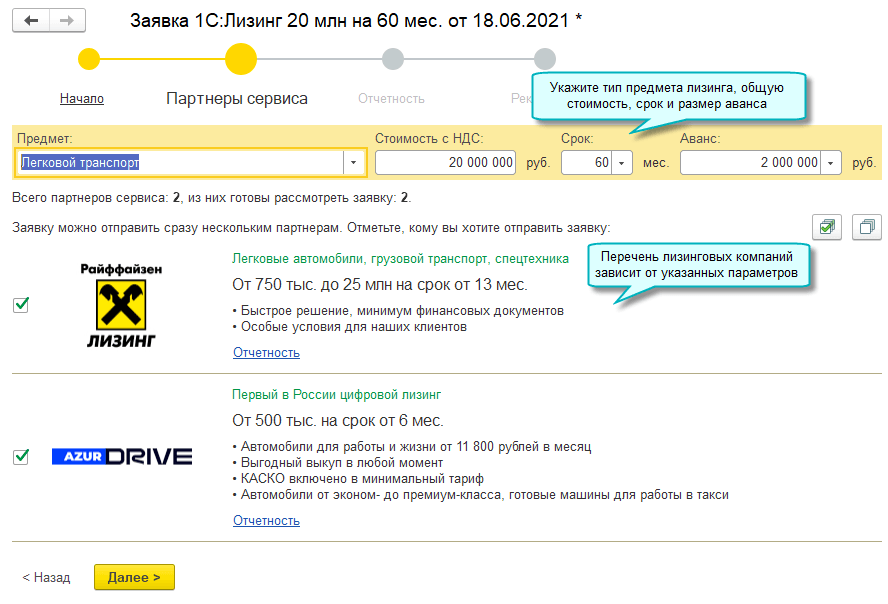The height and width of the screenshot is (604, 888).
Task: Click the forward arrow navigation icon
Action: (x=67, y=20)
